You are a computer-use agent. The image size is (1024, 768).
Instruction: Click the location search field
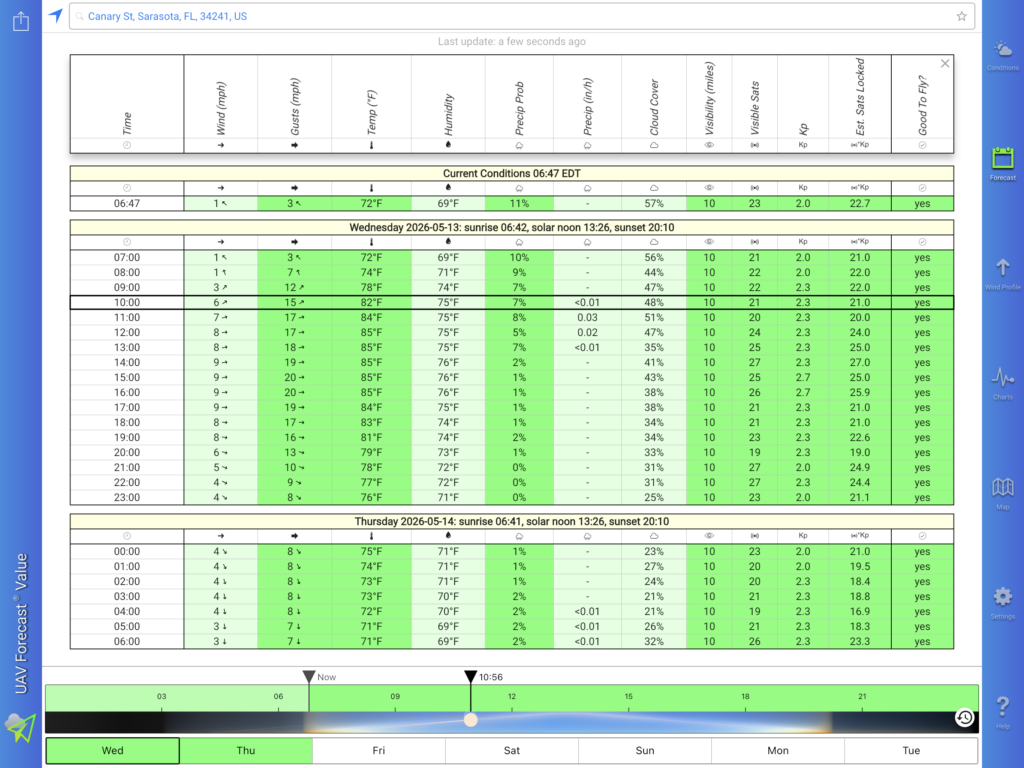pos(521,16)
